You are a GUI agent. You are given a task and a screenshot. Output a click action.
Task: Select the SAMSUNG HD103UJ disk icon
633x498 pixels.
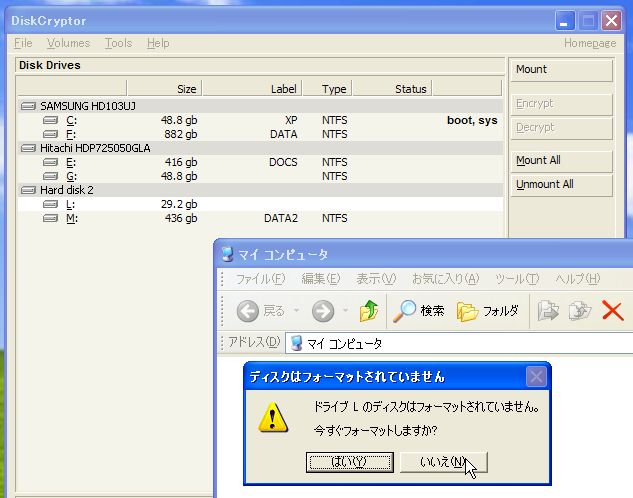pyautogui.click(x=28, y=106)
